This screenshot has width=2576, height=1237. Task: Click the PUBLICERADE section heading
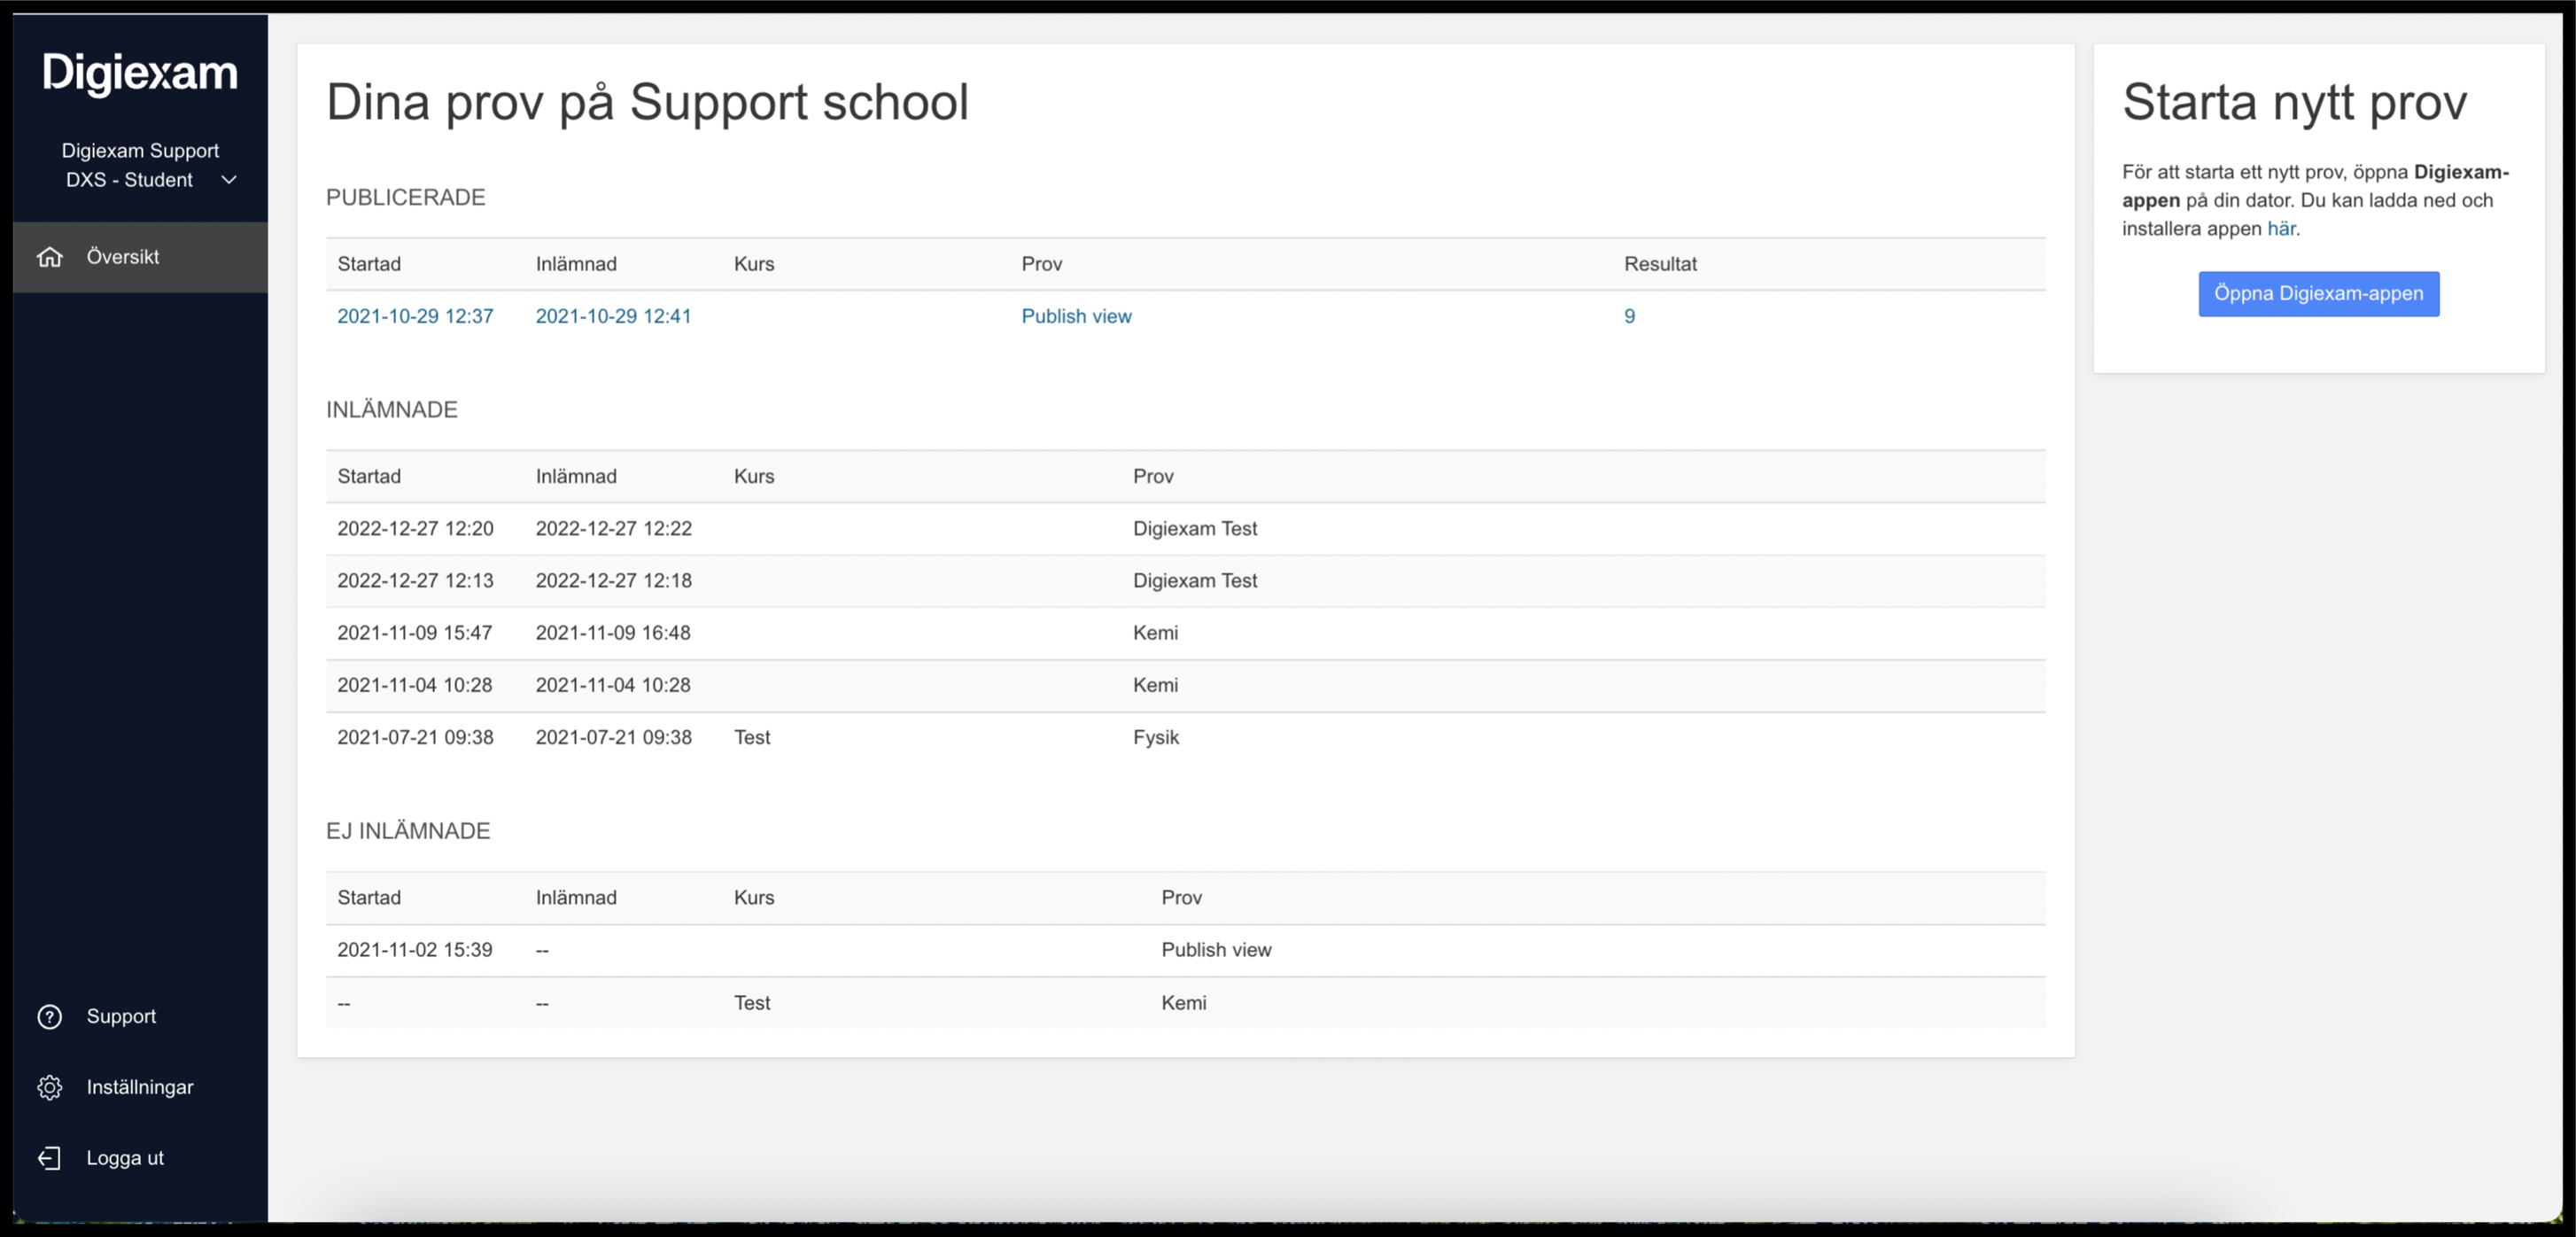tap(405, 198)
